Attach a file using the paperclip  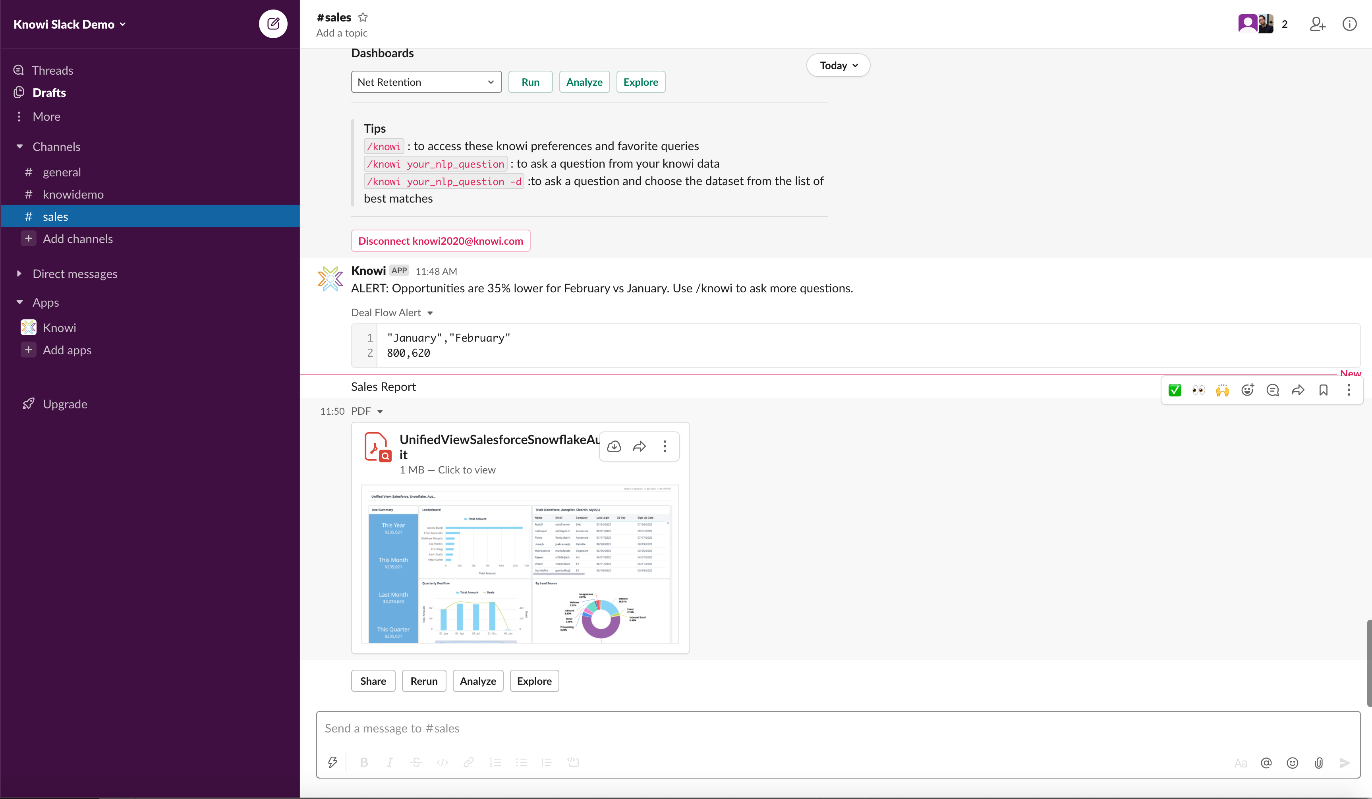1319,763
